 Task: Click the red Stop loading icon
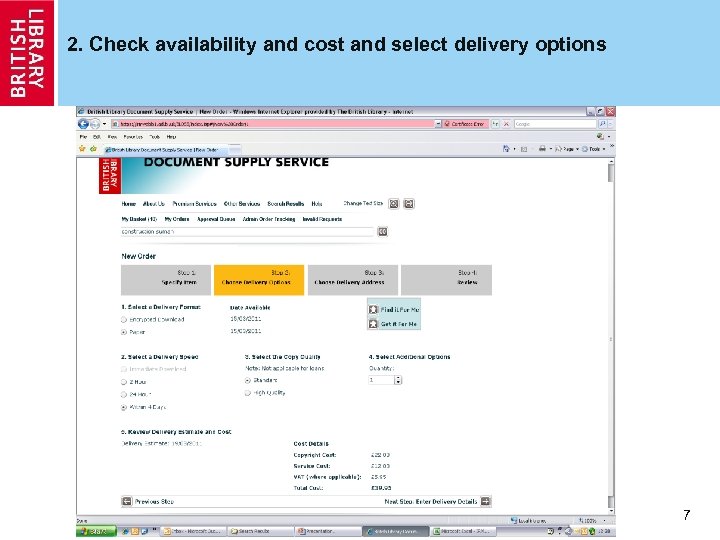click(x=506, y=124)
